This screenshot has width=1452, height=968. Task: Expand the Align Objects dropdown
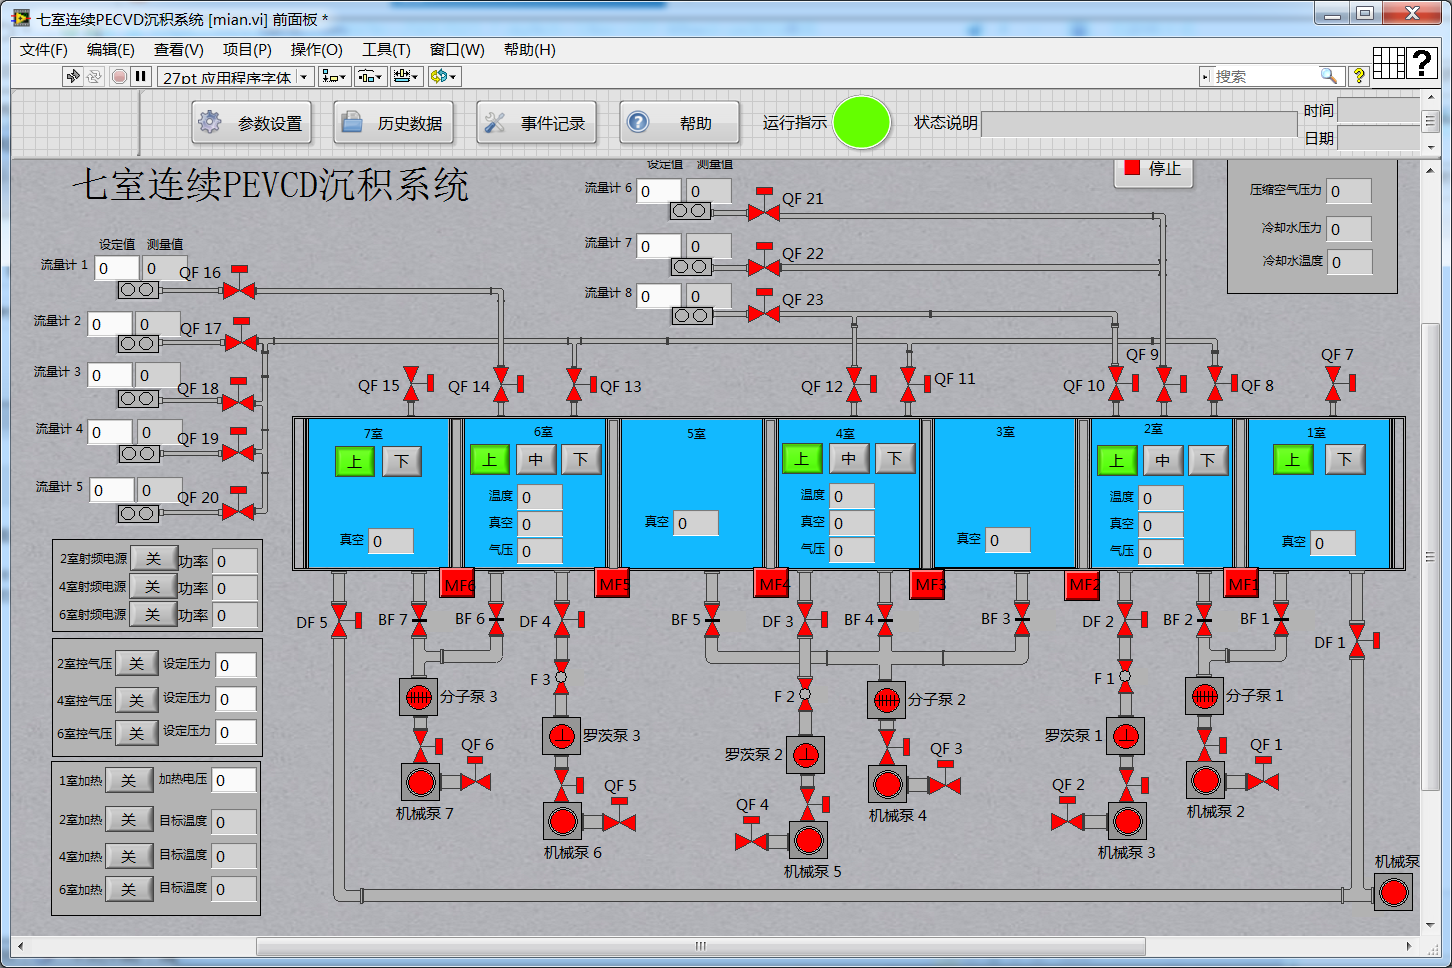click(x=334, y=76)
